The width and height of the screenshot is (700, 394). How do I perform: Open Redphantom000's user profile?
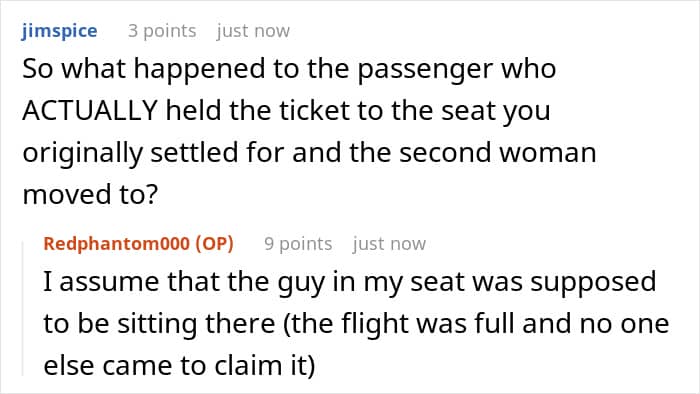[x=117, y=244]
